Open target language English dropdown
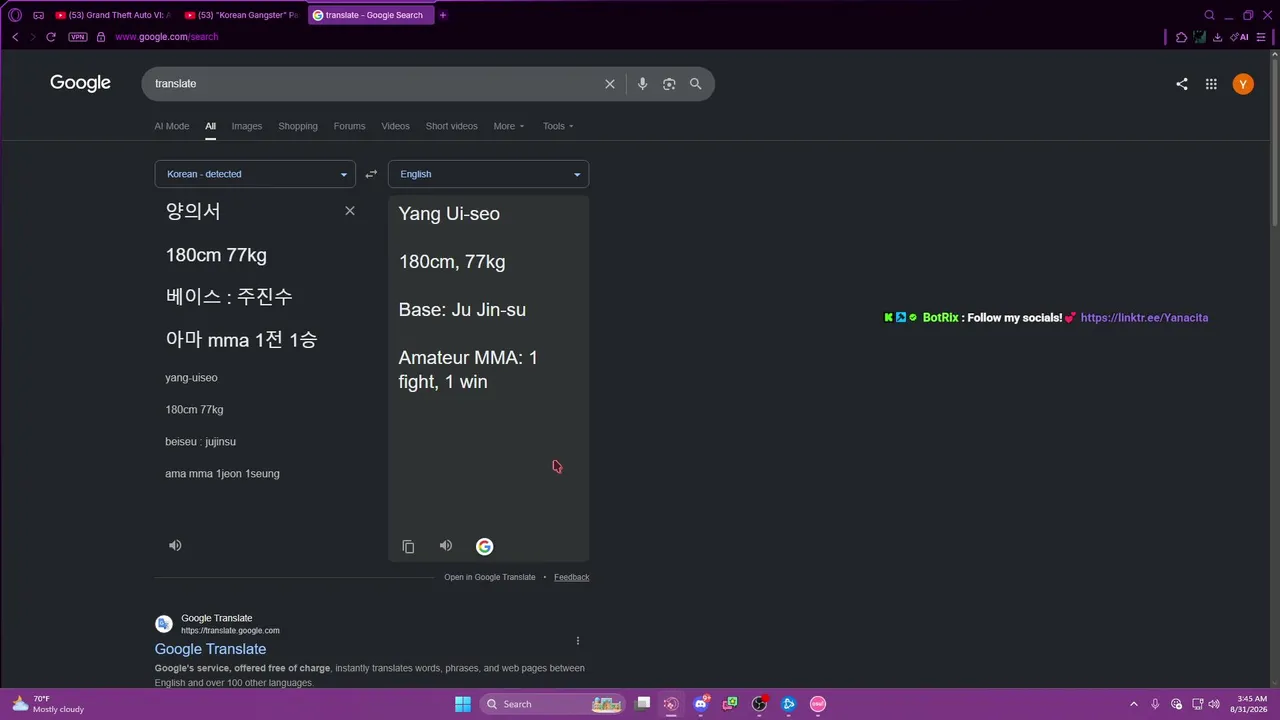This screenshot has width=1280, height=720. tap(488, 174)
